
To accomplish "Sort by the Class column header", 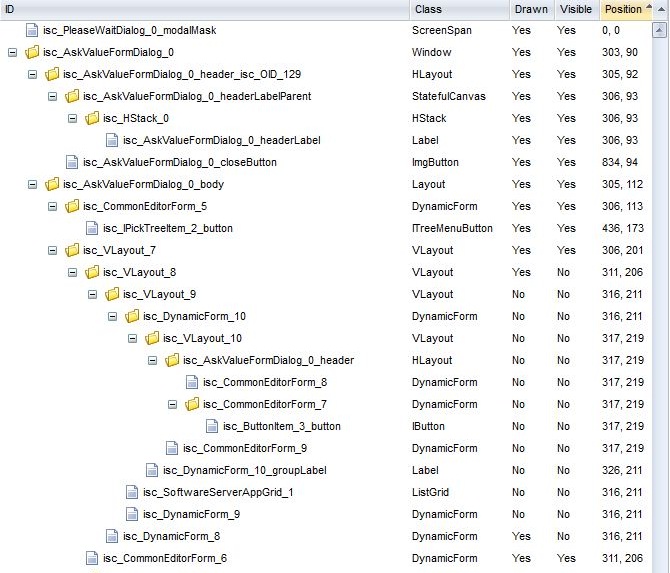I will (x=456, y=9).
